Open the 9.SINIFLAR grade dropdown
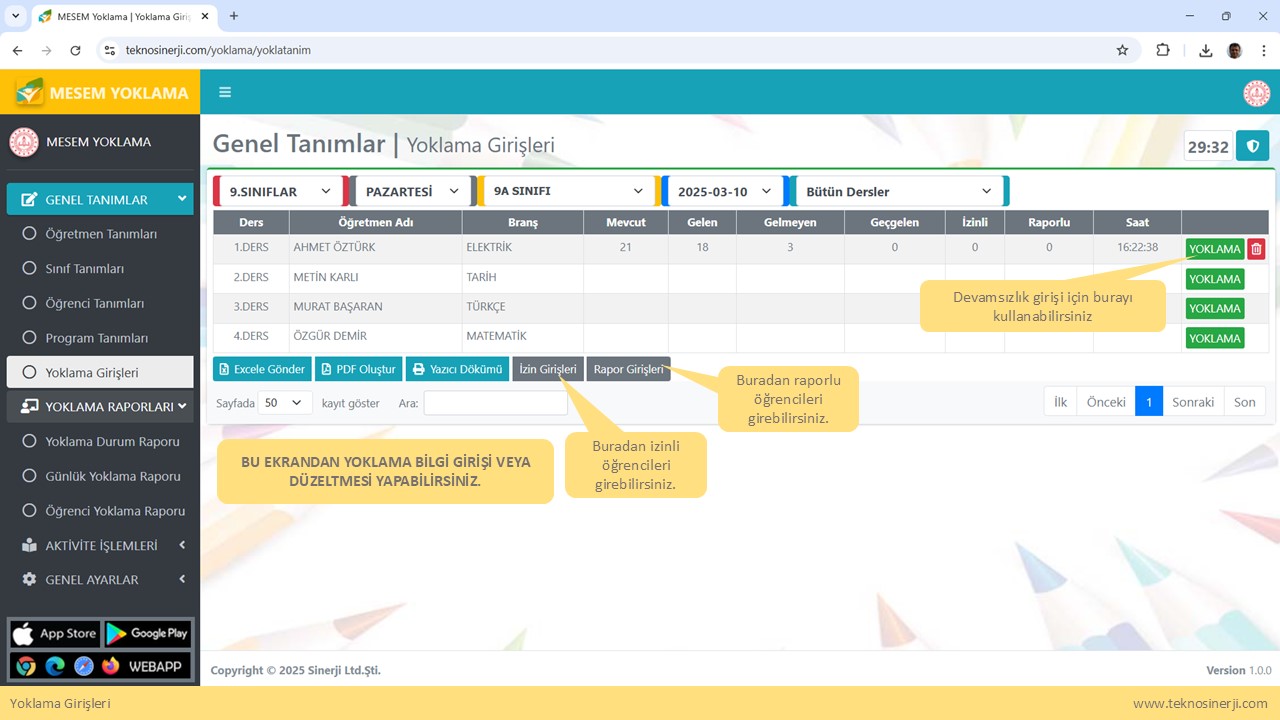This screenshot has height=720, width=1280. coord(279,191)
